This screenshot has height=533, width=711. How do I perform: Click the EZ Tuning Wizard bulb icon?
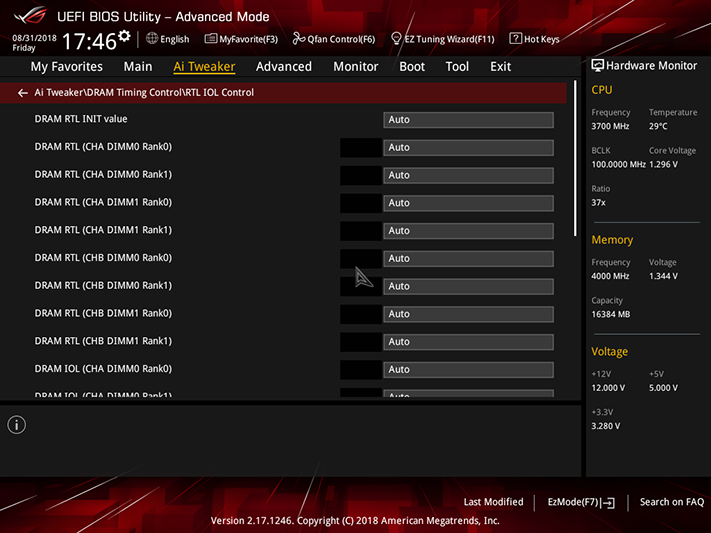[x=396, y=39]
